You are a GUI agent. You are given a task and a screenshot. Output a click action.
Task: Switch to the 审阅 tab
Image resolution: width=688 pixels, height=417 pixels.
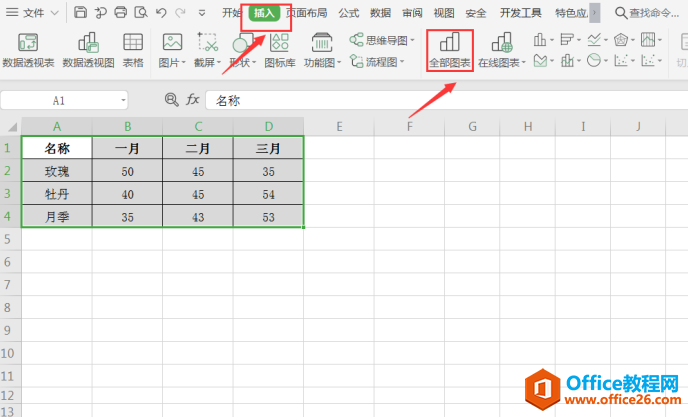[x=412, y=13]
